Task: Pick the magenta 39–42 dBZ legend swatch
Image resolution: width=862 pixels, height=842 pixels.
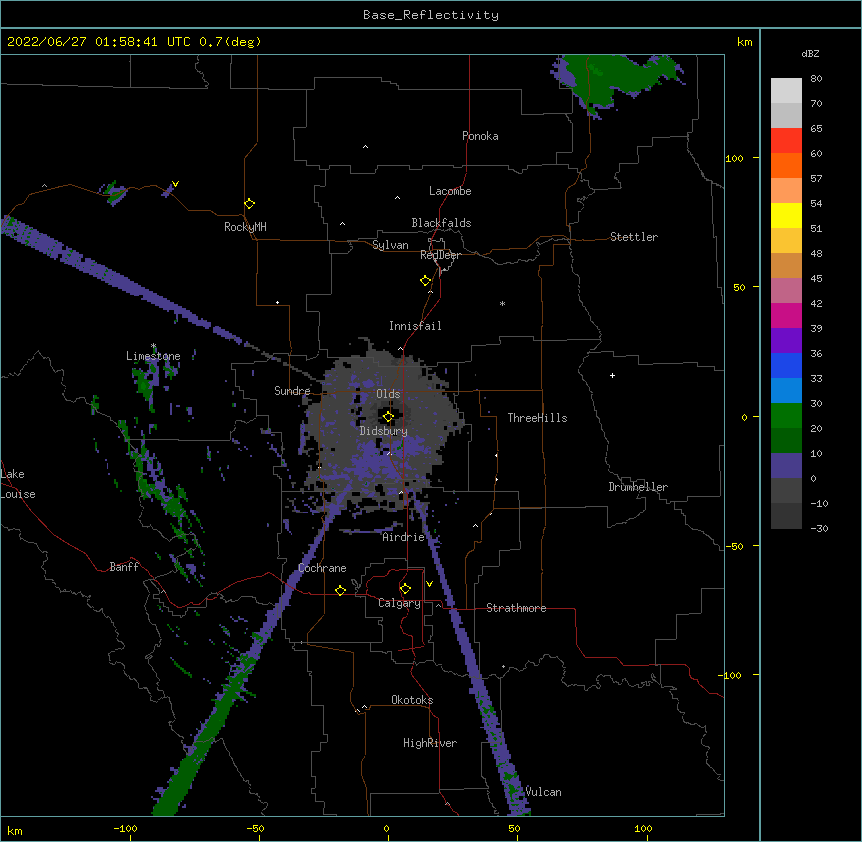Action: (x=786, y=316)
